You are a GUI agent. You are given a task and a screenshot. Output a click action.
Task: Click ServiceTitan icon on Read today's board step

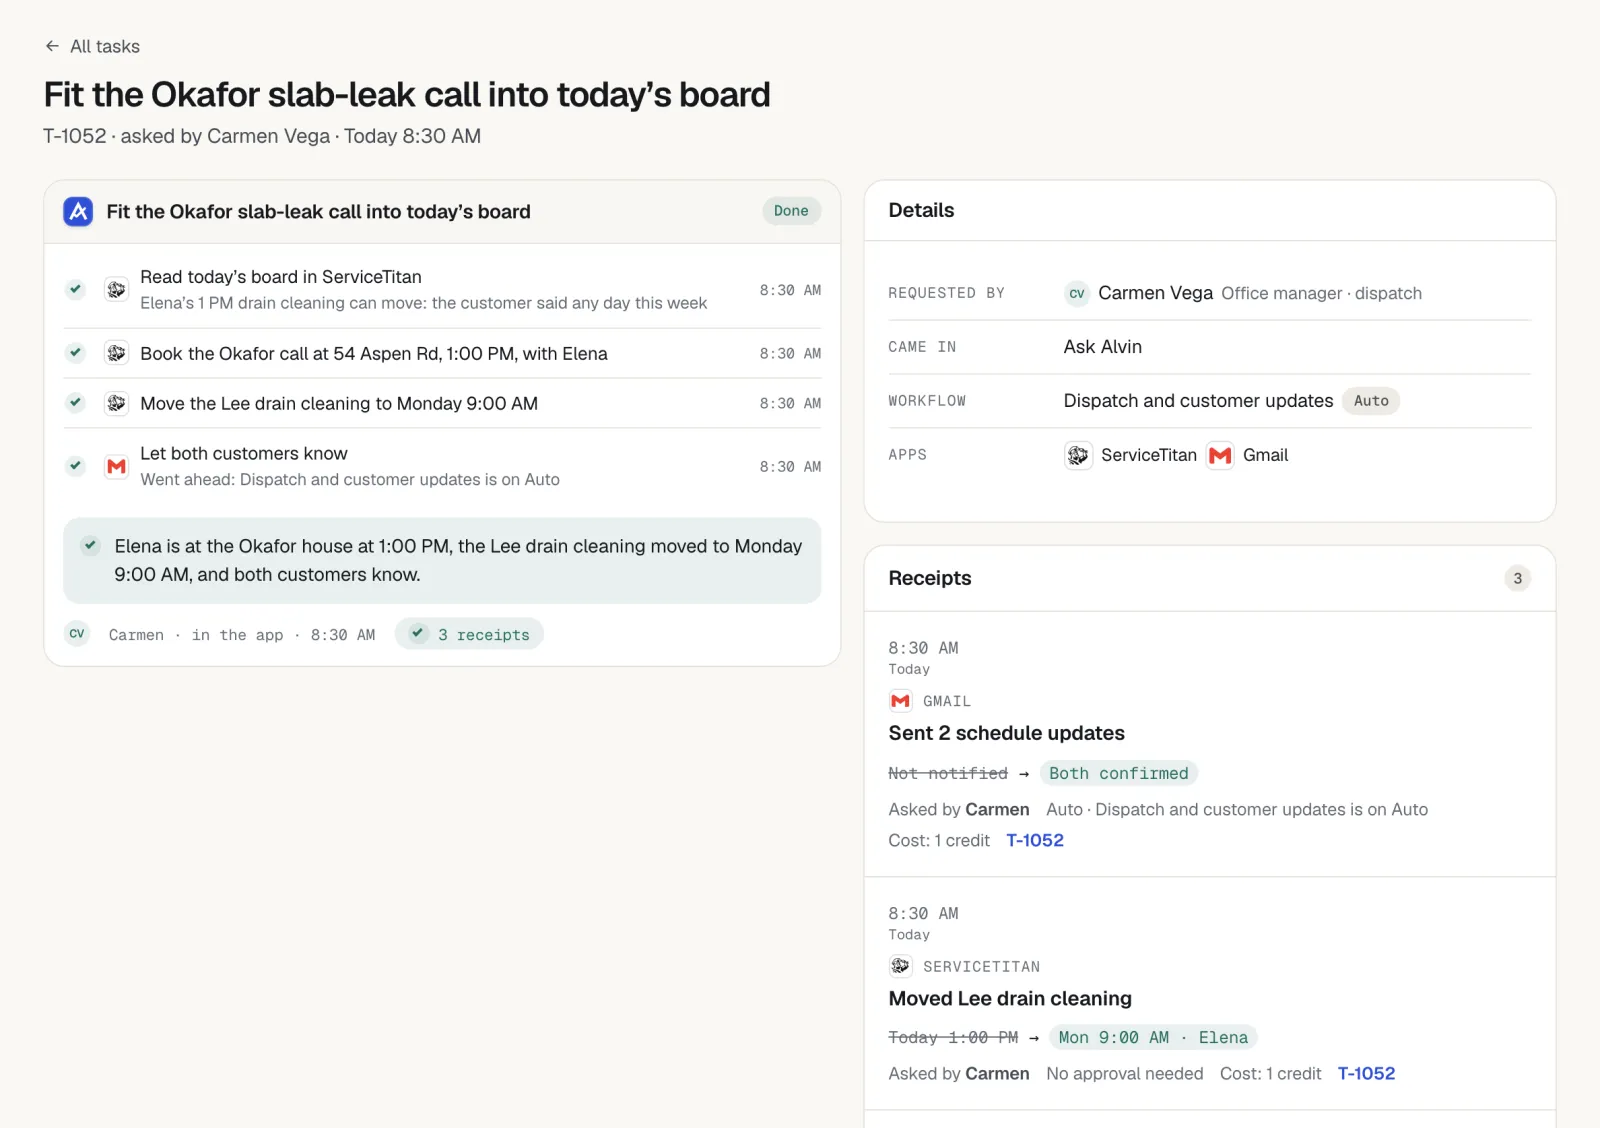click(116, 289)
